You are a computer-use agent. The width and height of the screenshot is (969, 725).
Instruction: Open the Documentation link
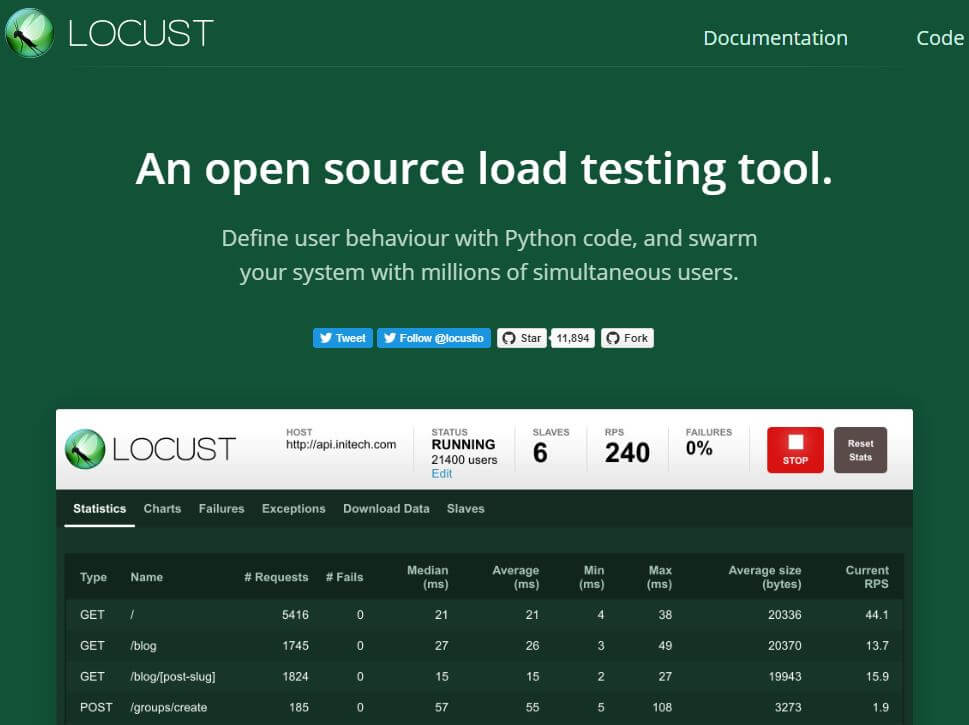[x=776, y=38]
